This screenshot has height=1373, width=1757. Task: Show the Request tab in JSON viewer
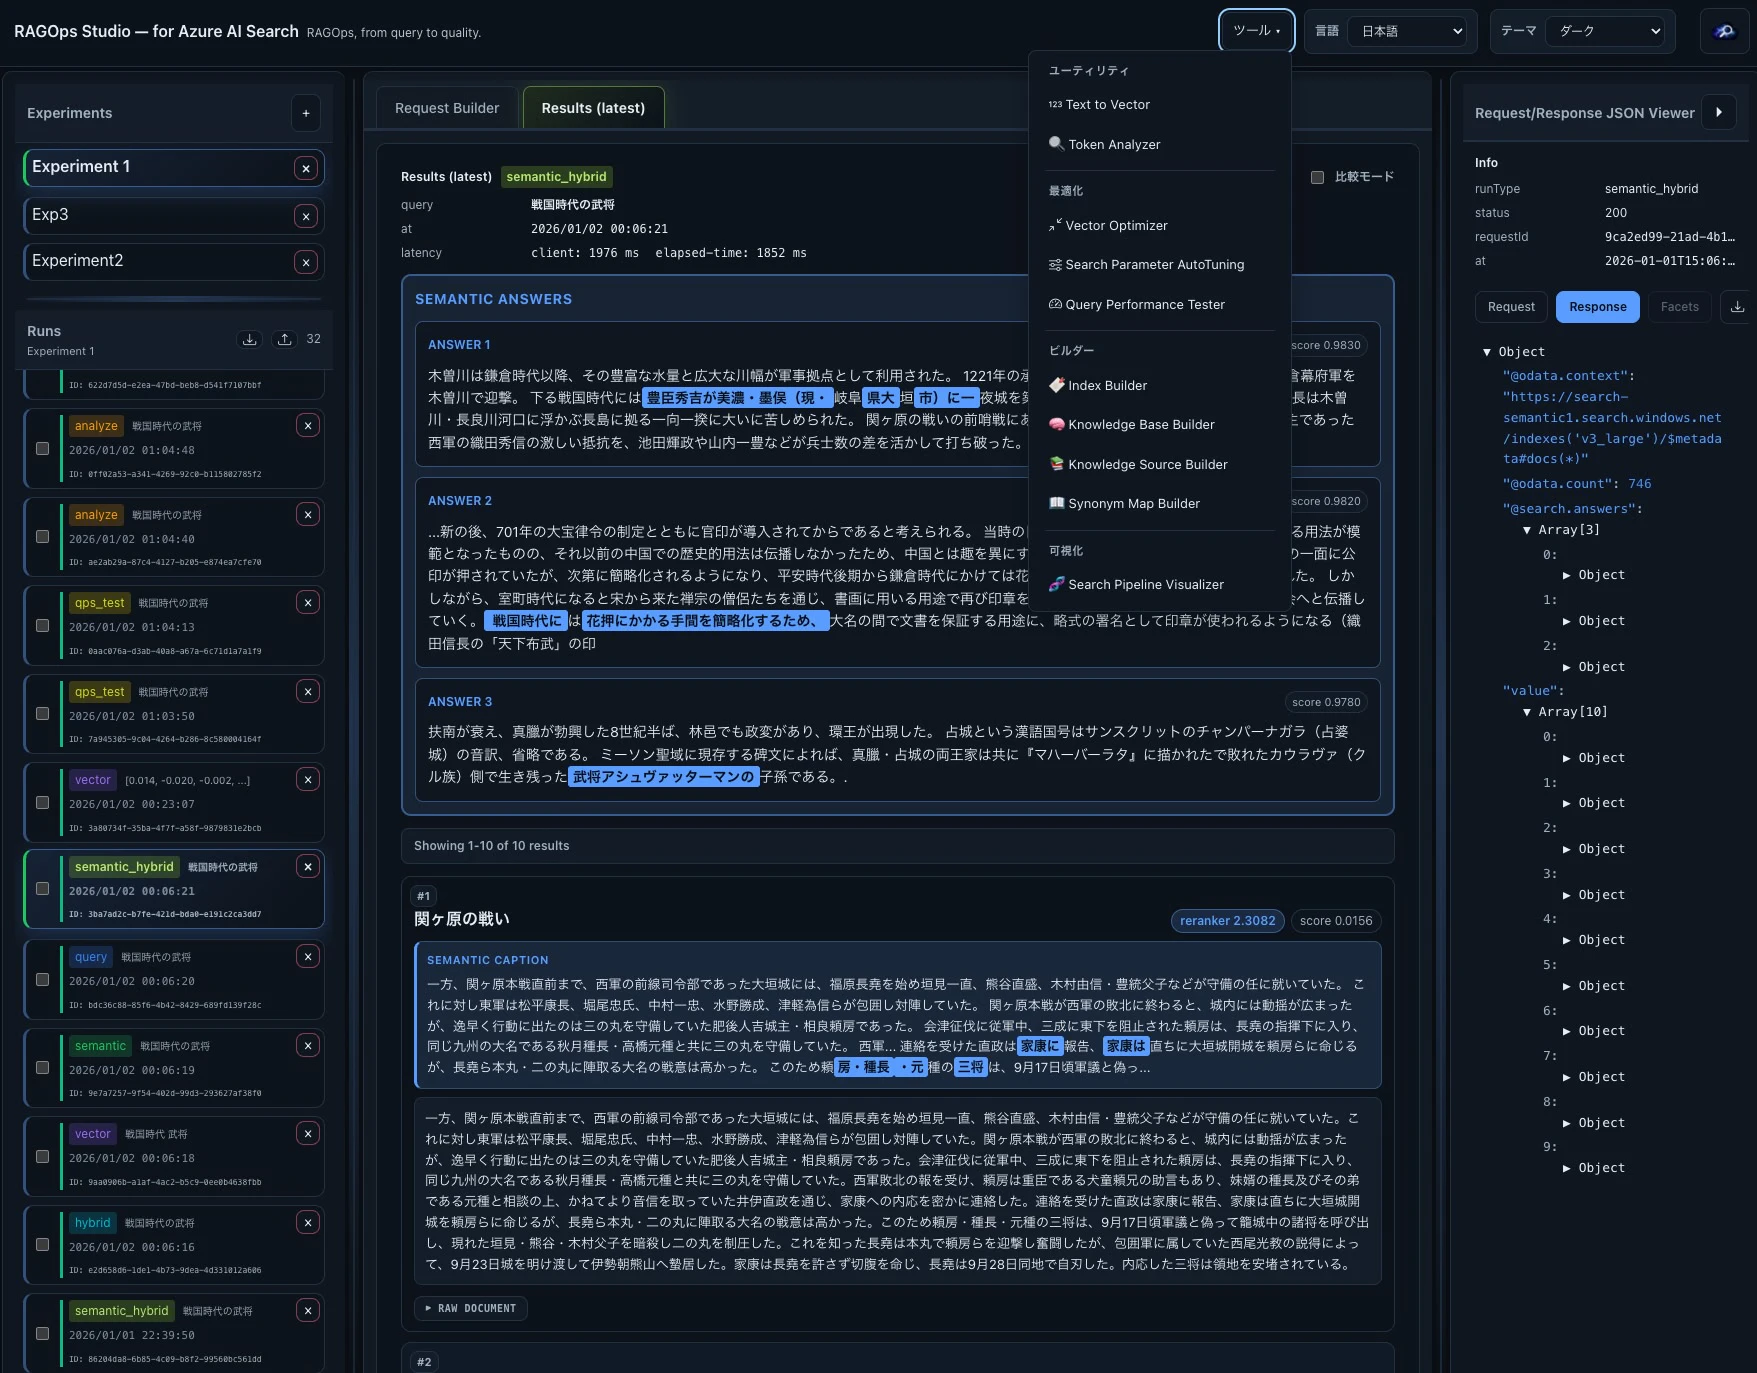(1511, 307)
